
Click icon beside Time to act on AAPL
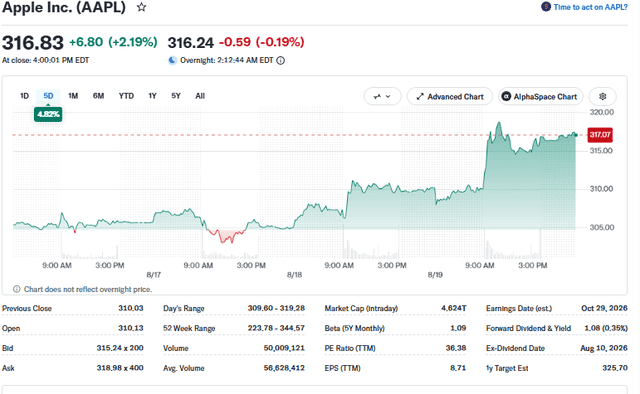pos(546,7)
